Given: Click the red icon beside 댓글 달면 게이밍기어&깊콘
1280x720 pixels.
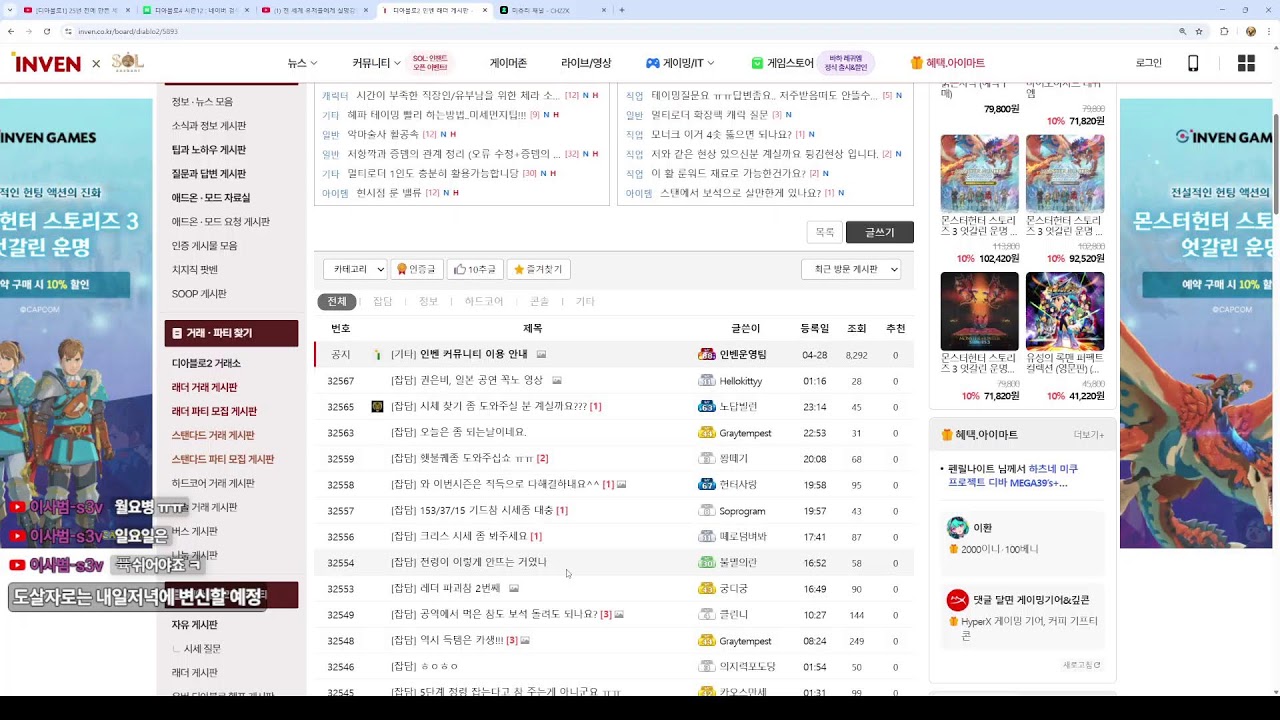Looking at the screenshot, I should [957, 600].
